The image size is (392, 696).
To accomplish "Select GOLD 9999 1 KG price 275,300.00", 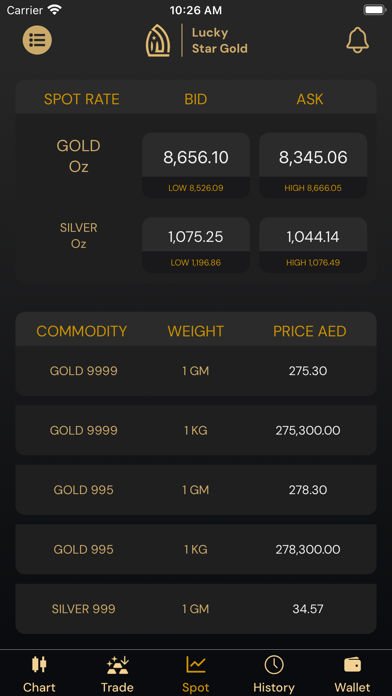I will tap(308, 431).
